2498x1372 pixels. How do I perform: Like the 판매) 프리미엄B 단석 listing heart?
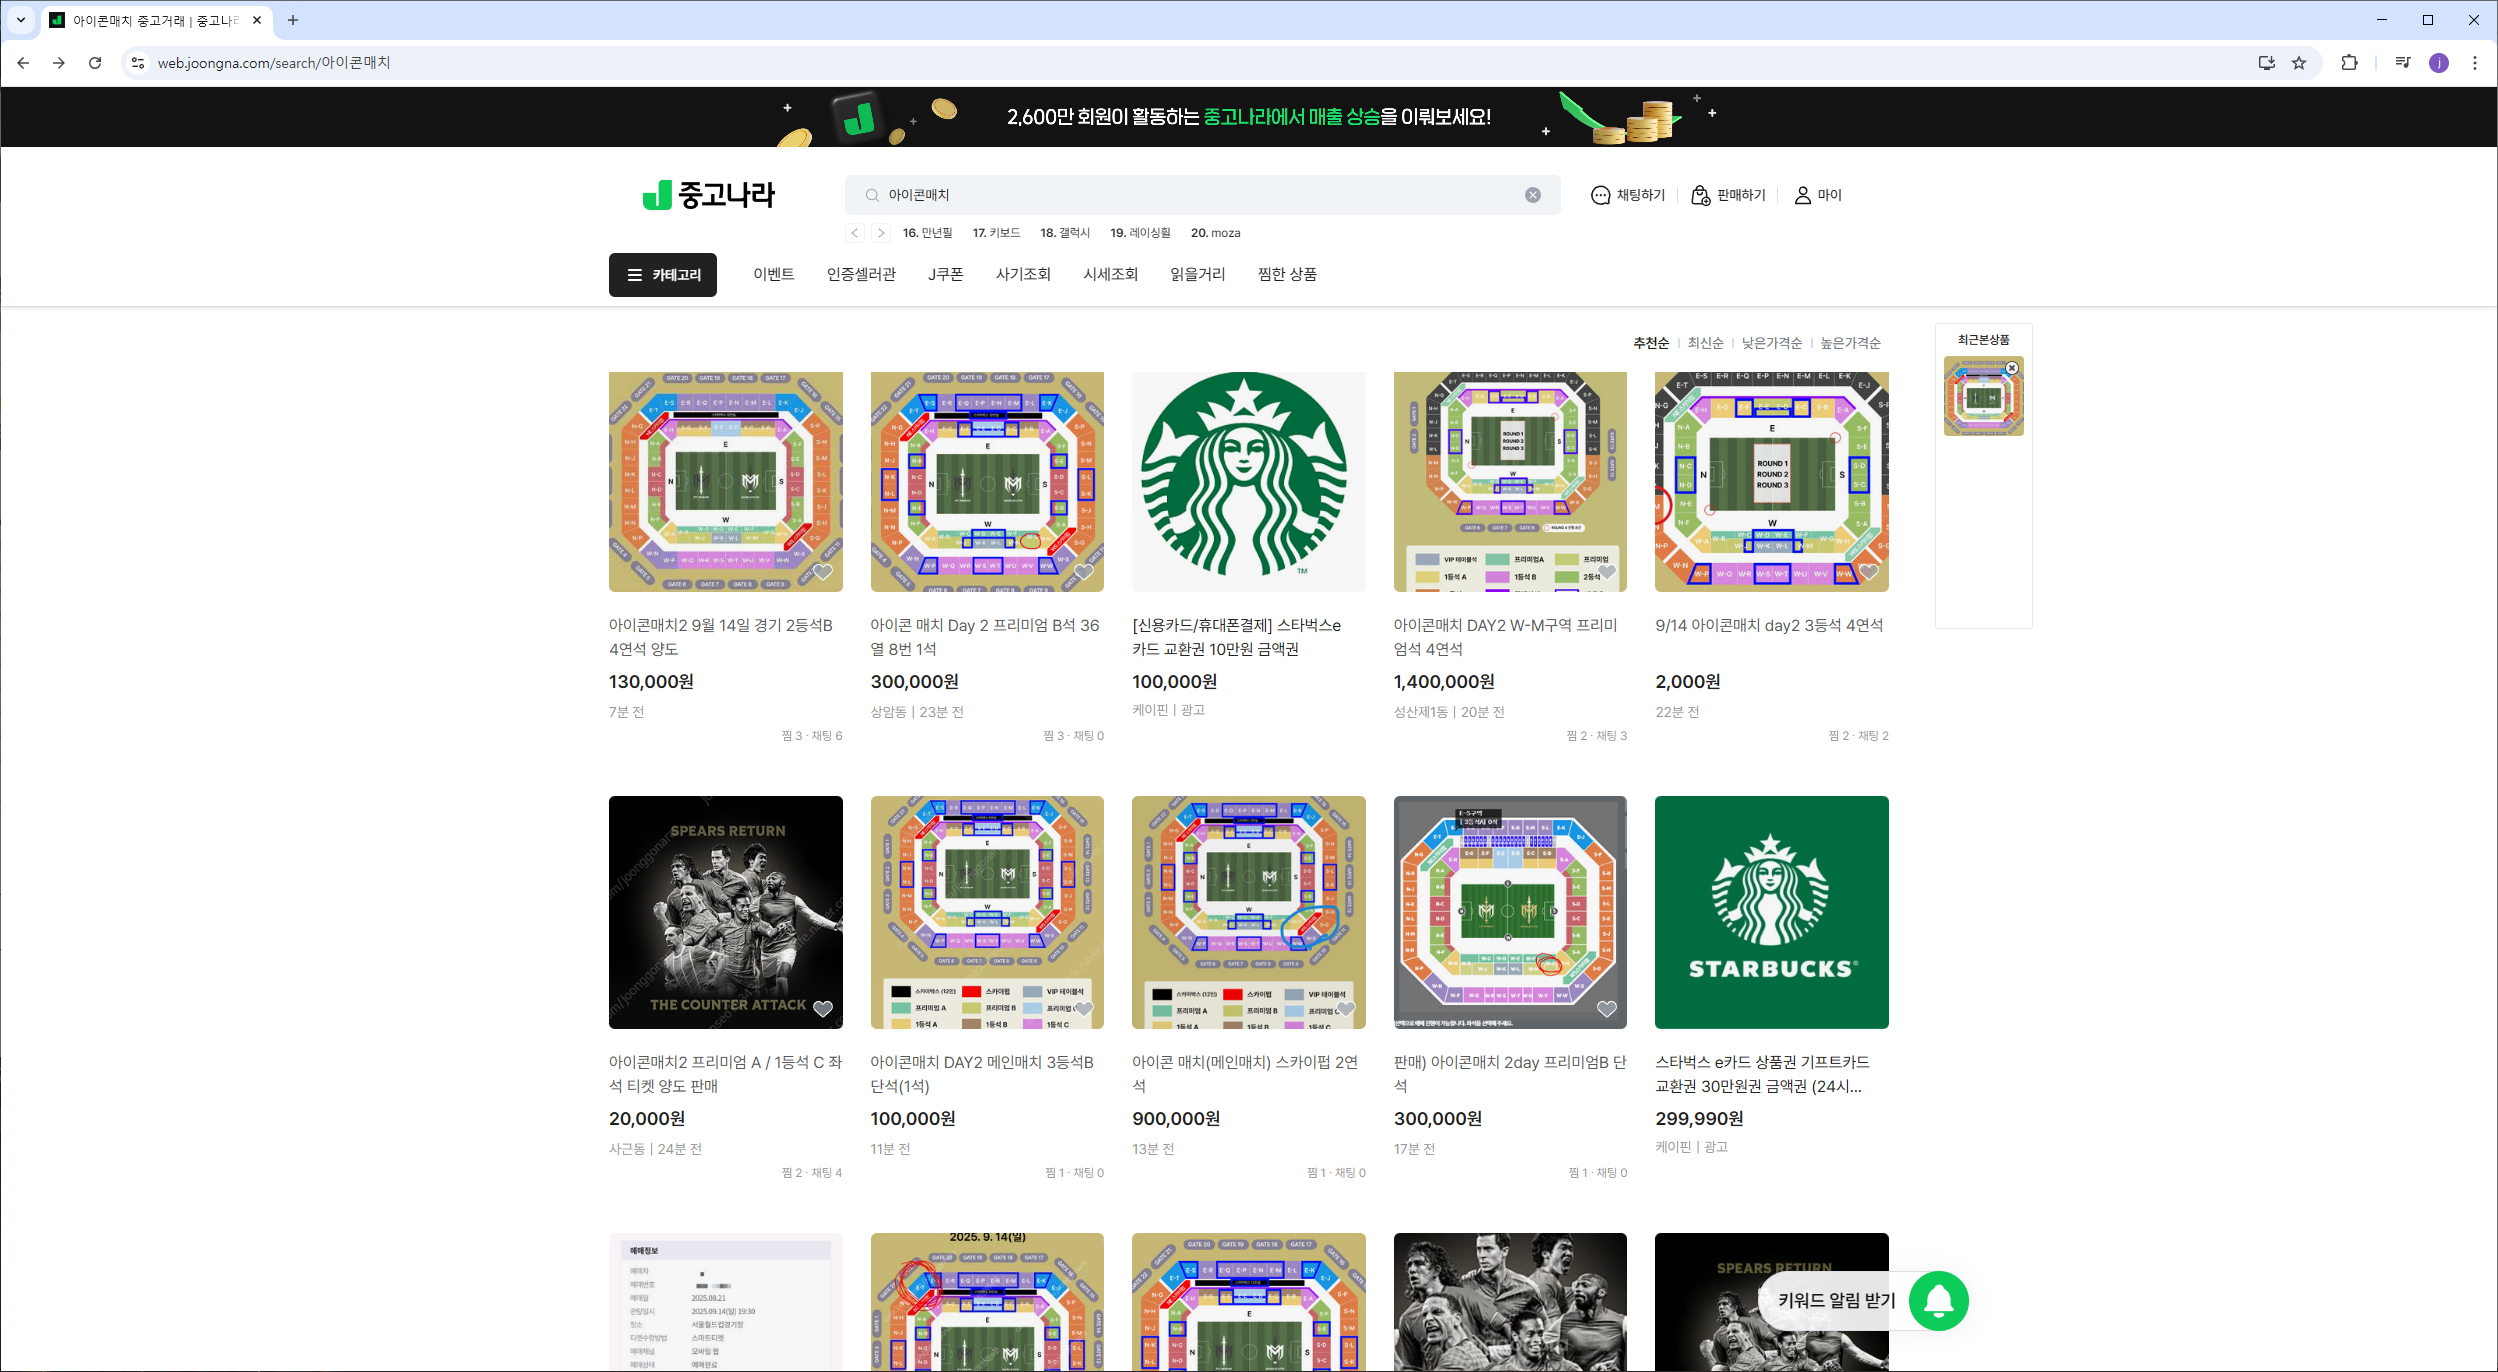tap(1607, 1009)
